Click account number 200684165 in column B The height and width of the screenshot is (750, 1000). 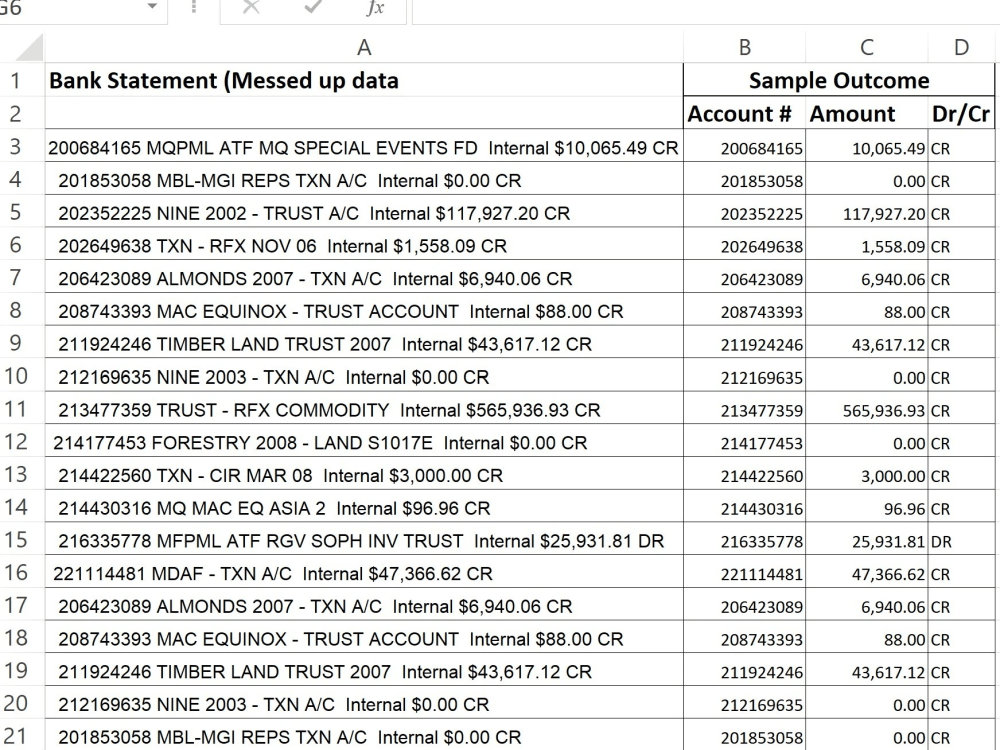tap(744, 146)
